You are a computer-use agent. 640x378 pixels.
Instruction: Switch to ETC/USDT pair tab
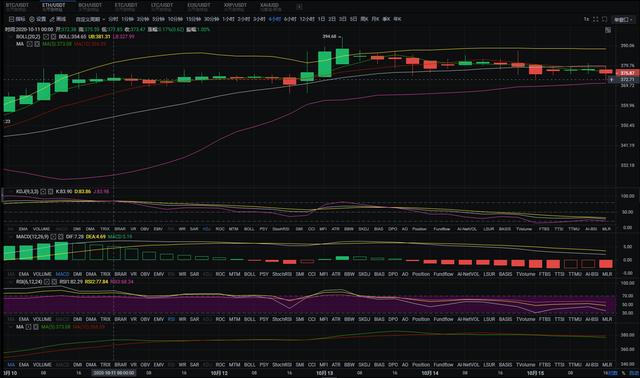pyautogui.click(x=126, y=7)
